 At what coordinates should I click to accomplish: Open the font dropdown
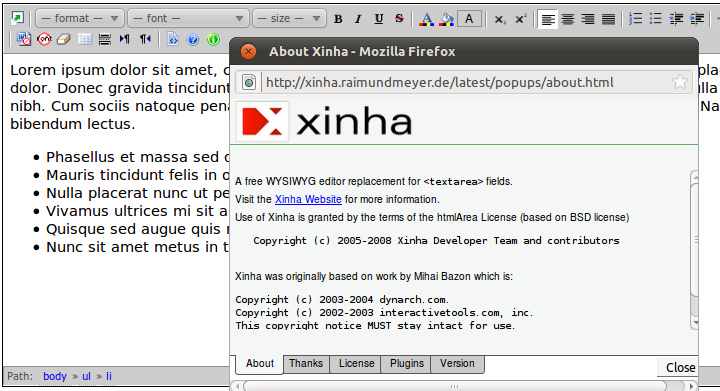point(188,18)
